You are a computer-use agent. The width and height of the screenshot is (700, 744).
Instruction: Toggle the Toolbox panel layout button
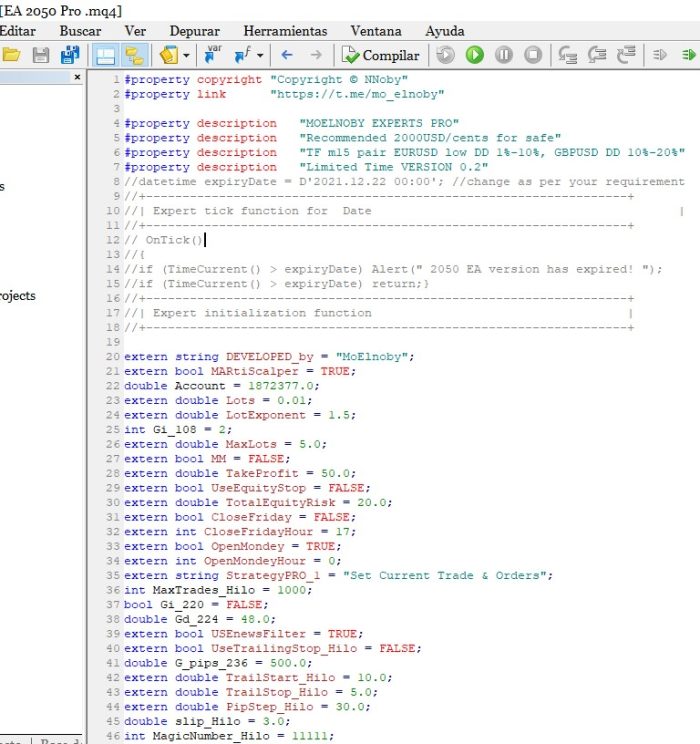coord(105,56)
